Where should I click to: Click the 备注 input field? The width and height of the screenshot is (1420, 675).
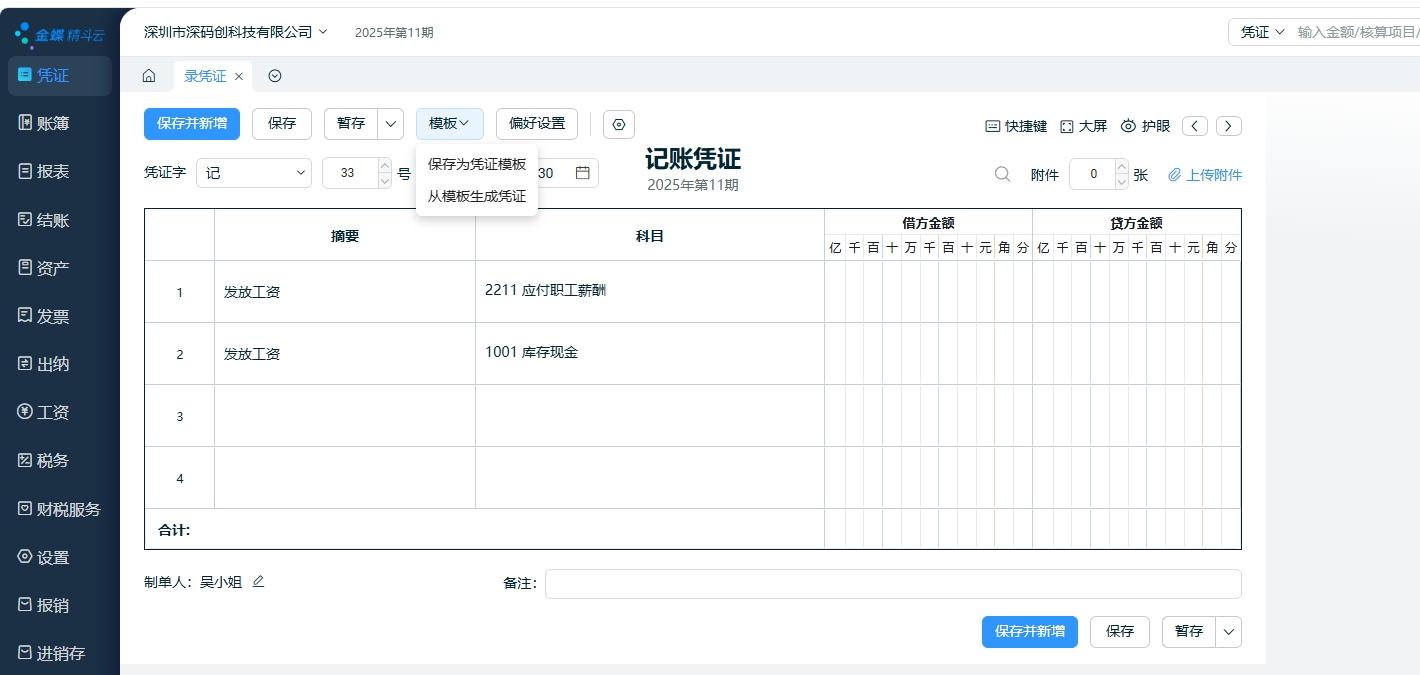tap(893, 584)
